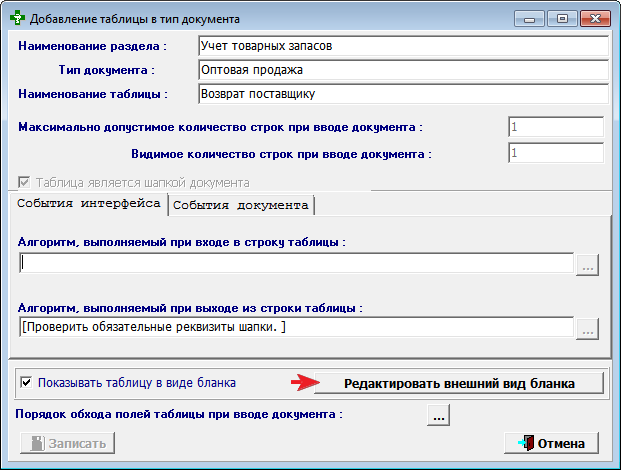Click the Записать button

click(67, 443)
